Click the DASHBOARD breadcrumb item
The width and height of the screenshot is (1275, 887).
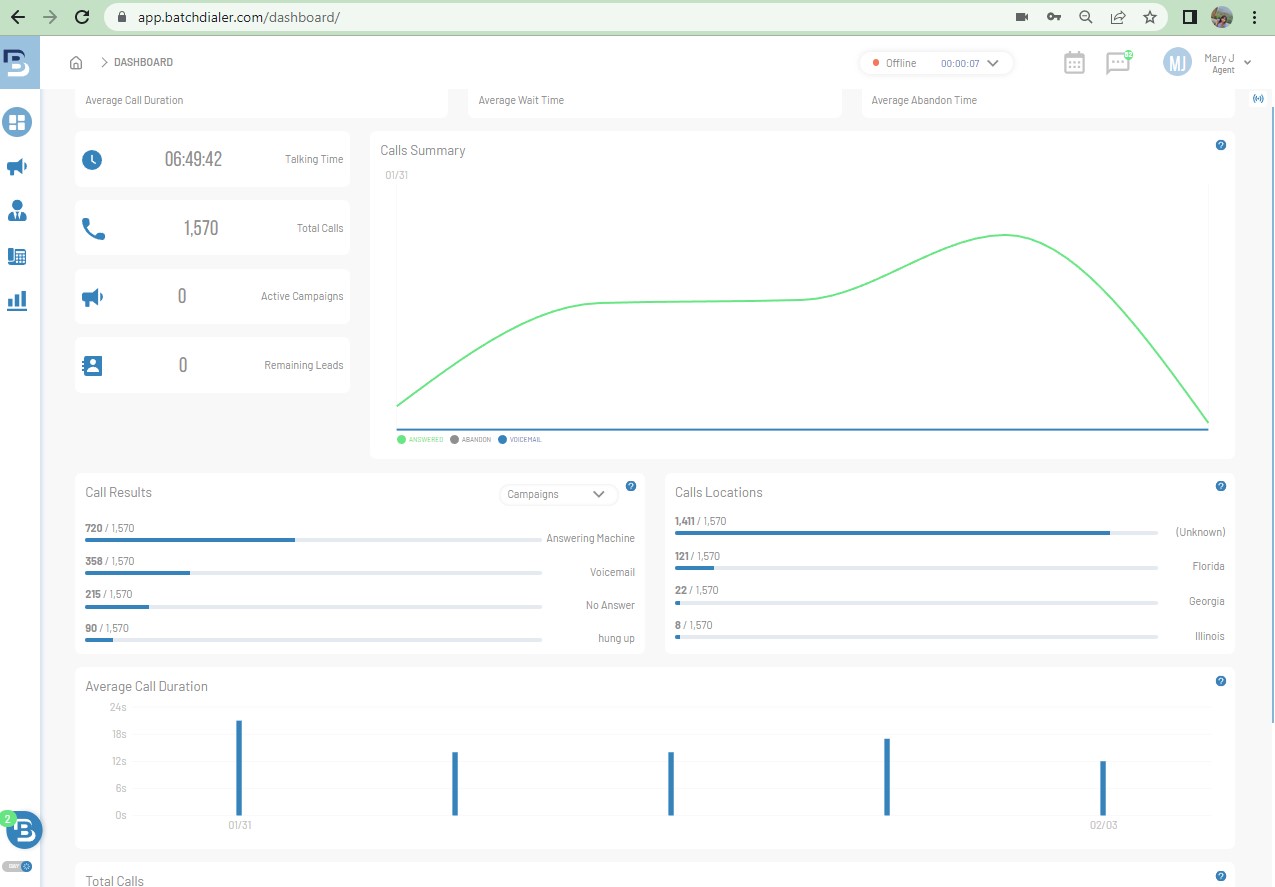tap(143, 63)
